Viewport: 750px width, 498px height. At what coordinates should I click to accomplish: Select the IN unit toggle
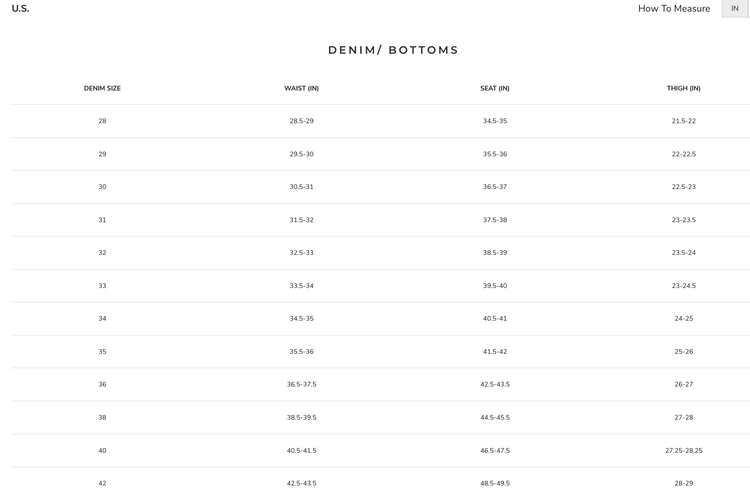[735, 9]
